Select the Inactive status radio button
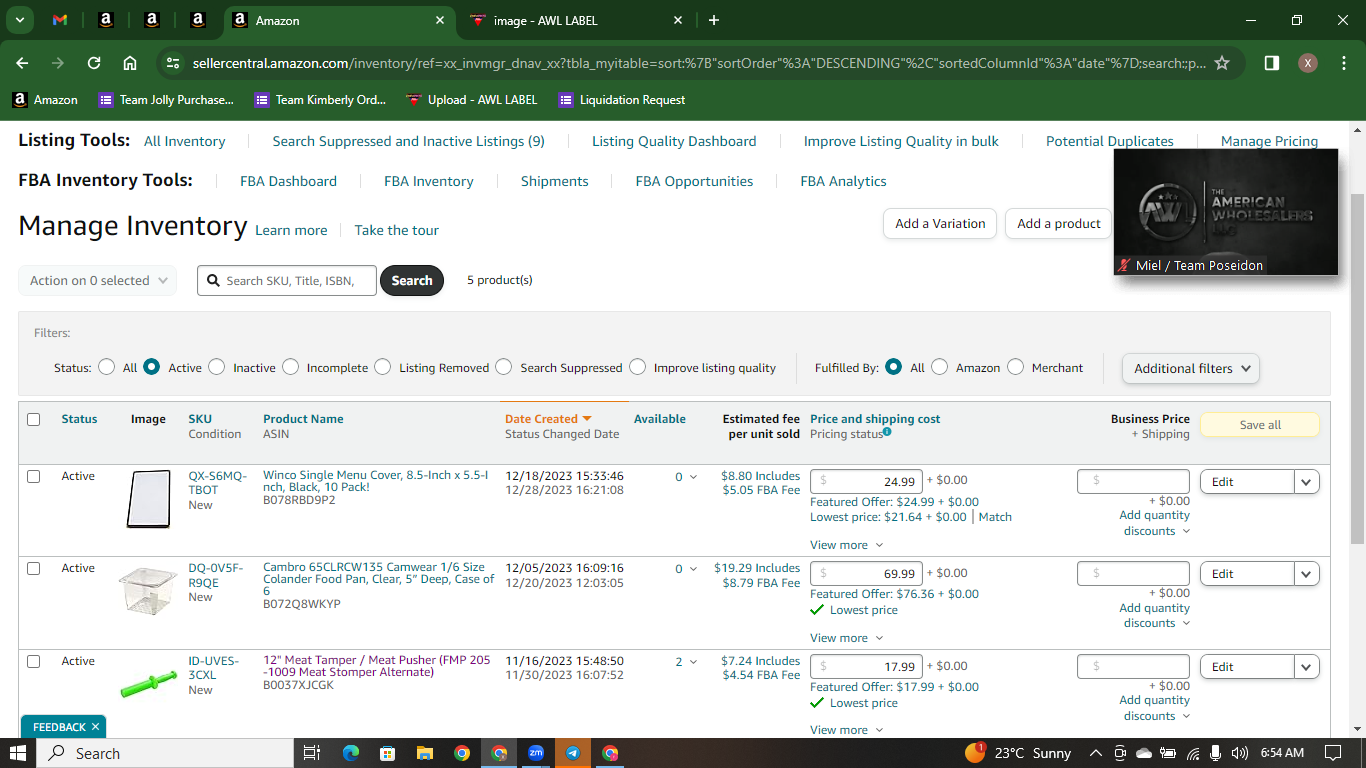Viewport: 1366px width, 768px height. click(217, 367)
